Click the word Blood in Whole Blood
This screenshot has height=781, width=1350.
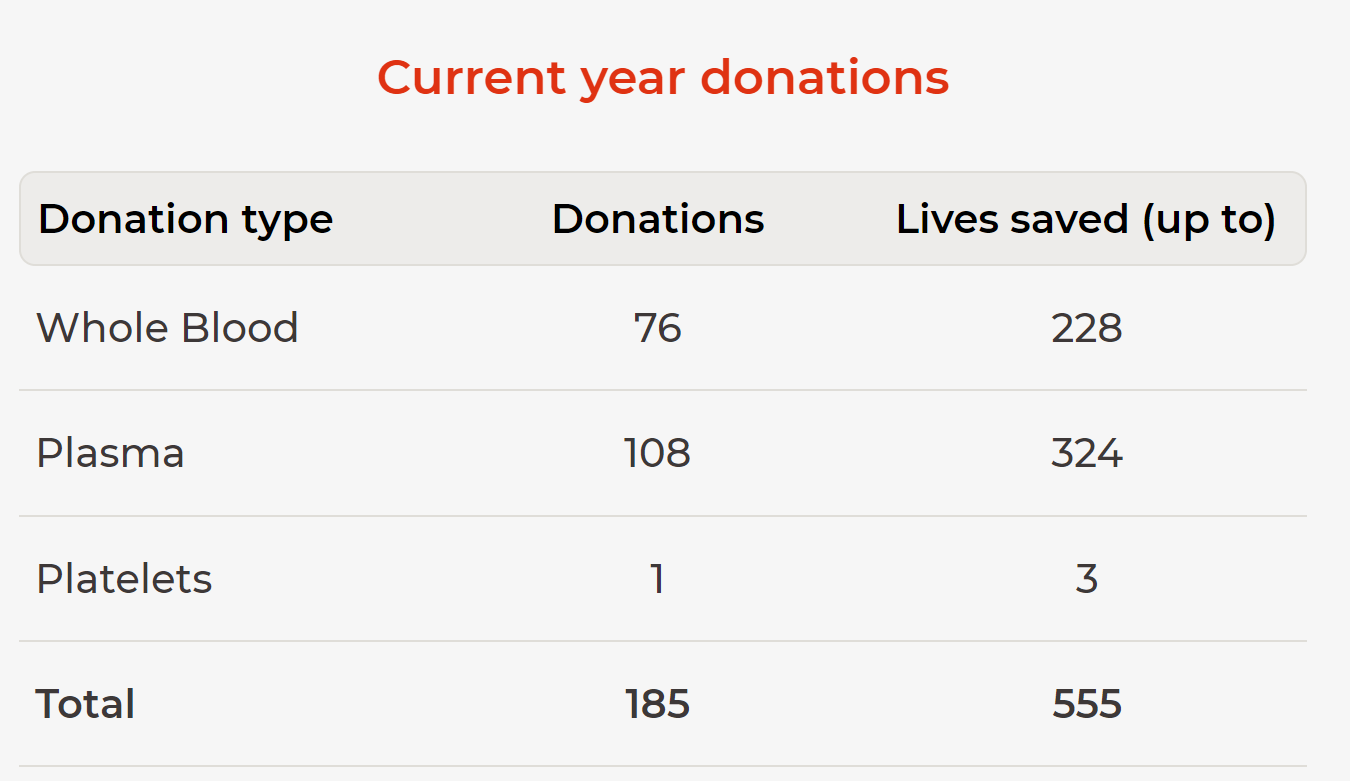[240, 328]
